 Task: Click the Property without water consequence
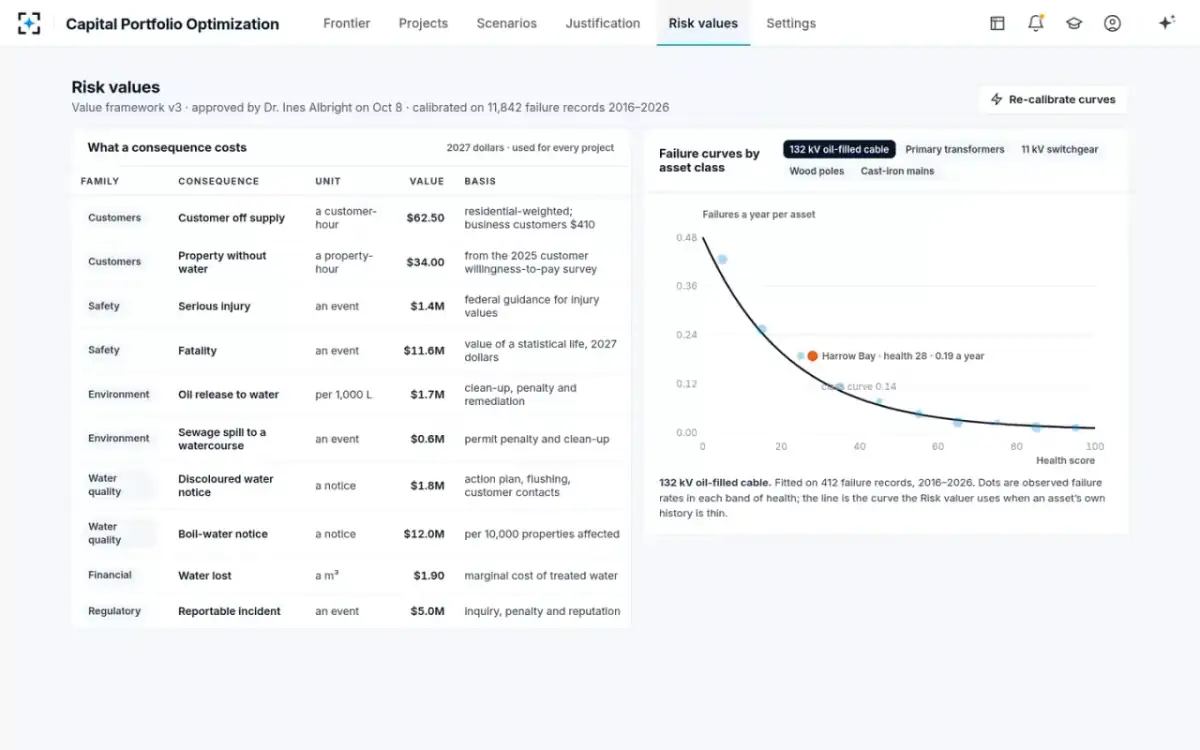pyautogui.click(x=222, y=262)
